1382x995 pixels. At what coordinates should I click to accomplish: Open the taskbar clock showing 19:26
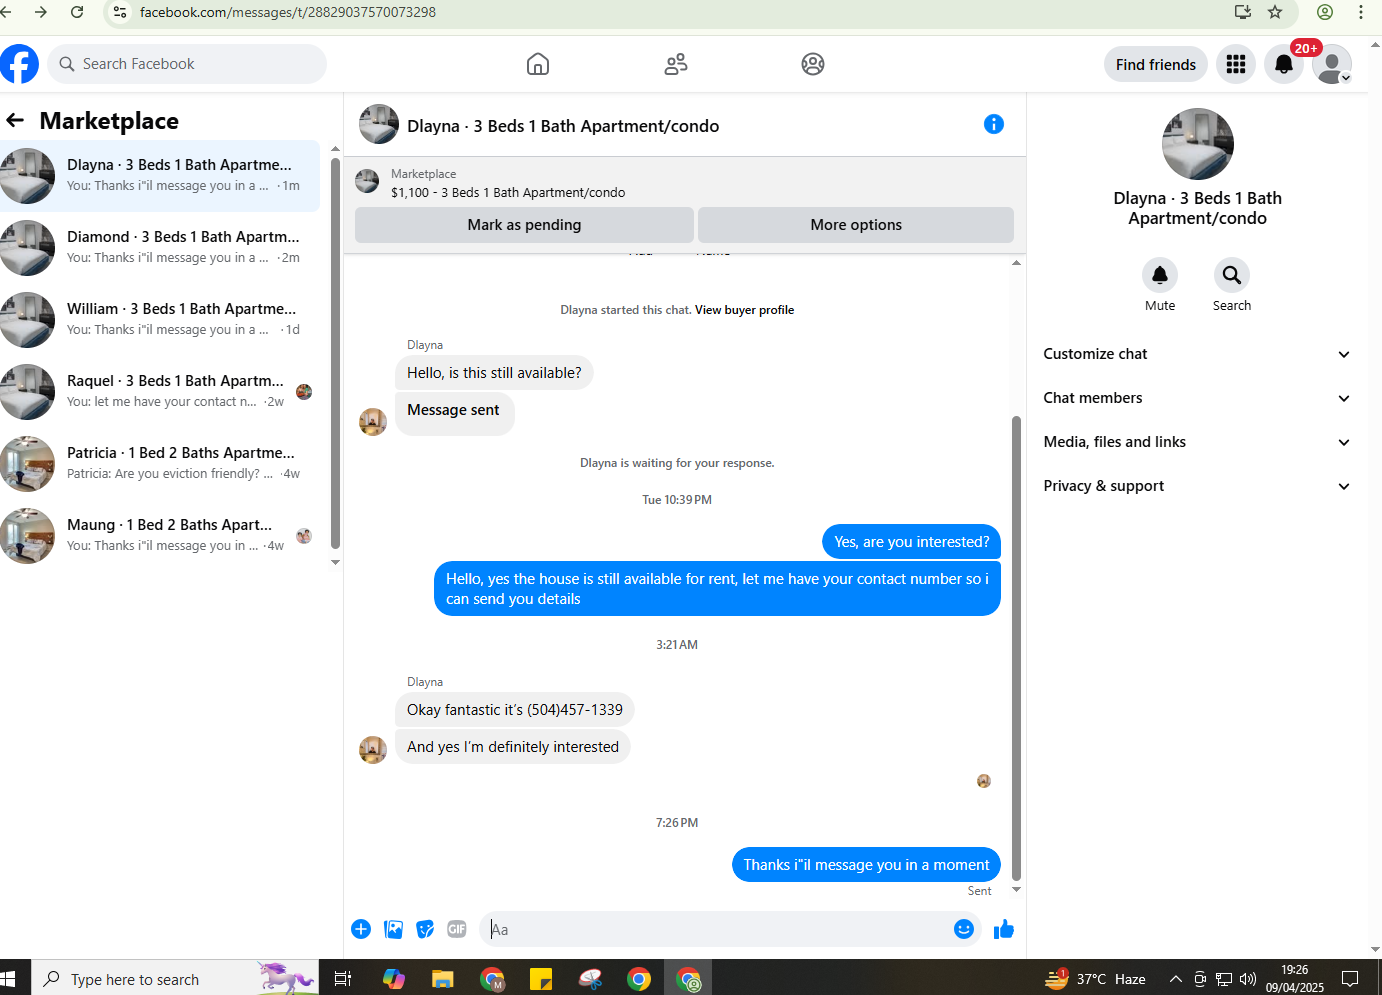1295,978
